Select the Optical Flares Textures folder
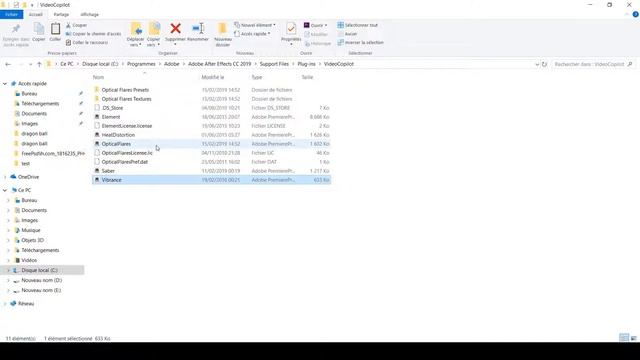Screen dimensions: 640x360 coord(211,99)
